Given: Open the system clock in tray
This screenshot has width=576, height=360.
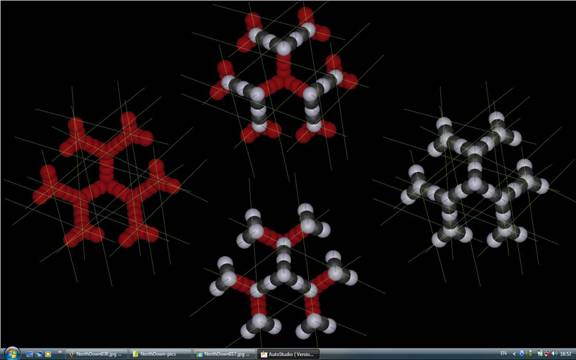Looking at the screenshot, I should (x=565, y=354).
